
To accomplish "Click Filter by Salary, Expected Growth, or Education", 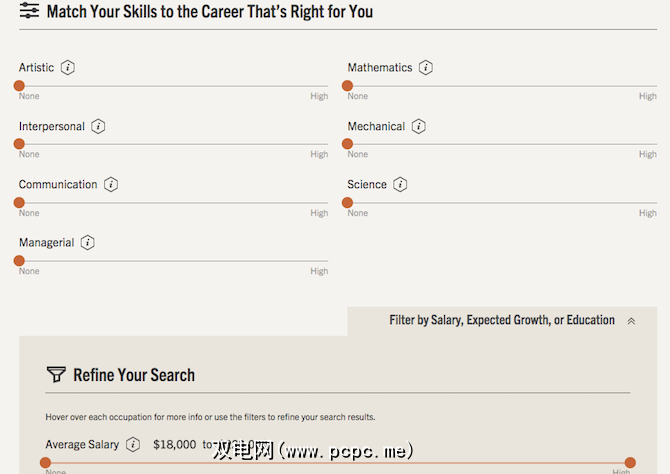I will (x=502, y=321).
